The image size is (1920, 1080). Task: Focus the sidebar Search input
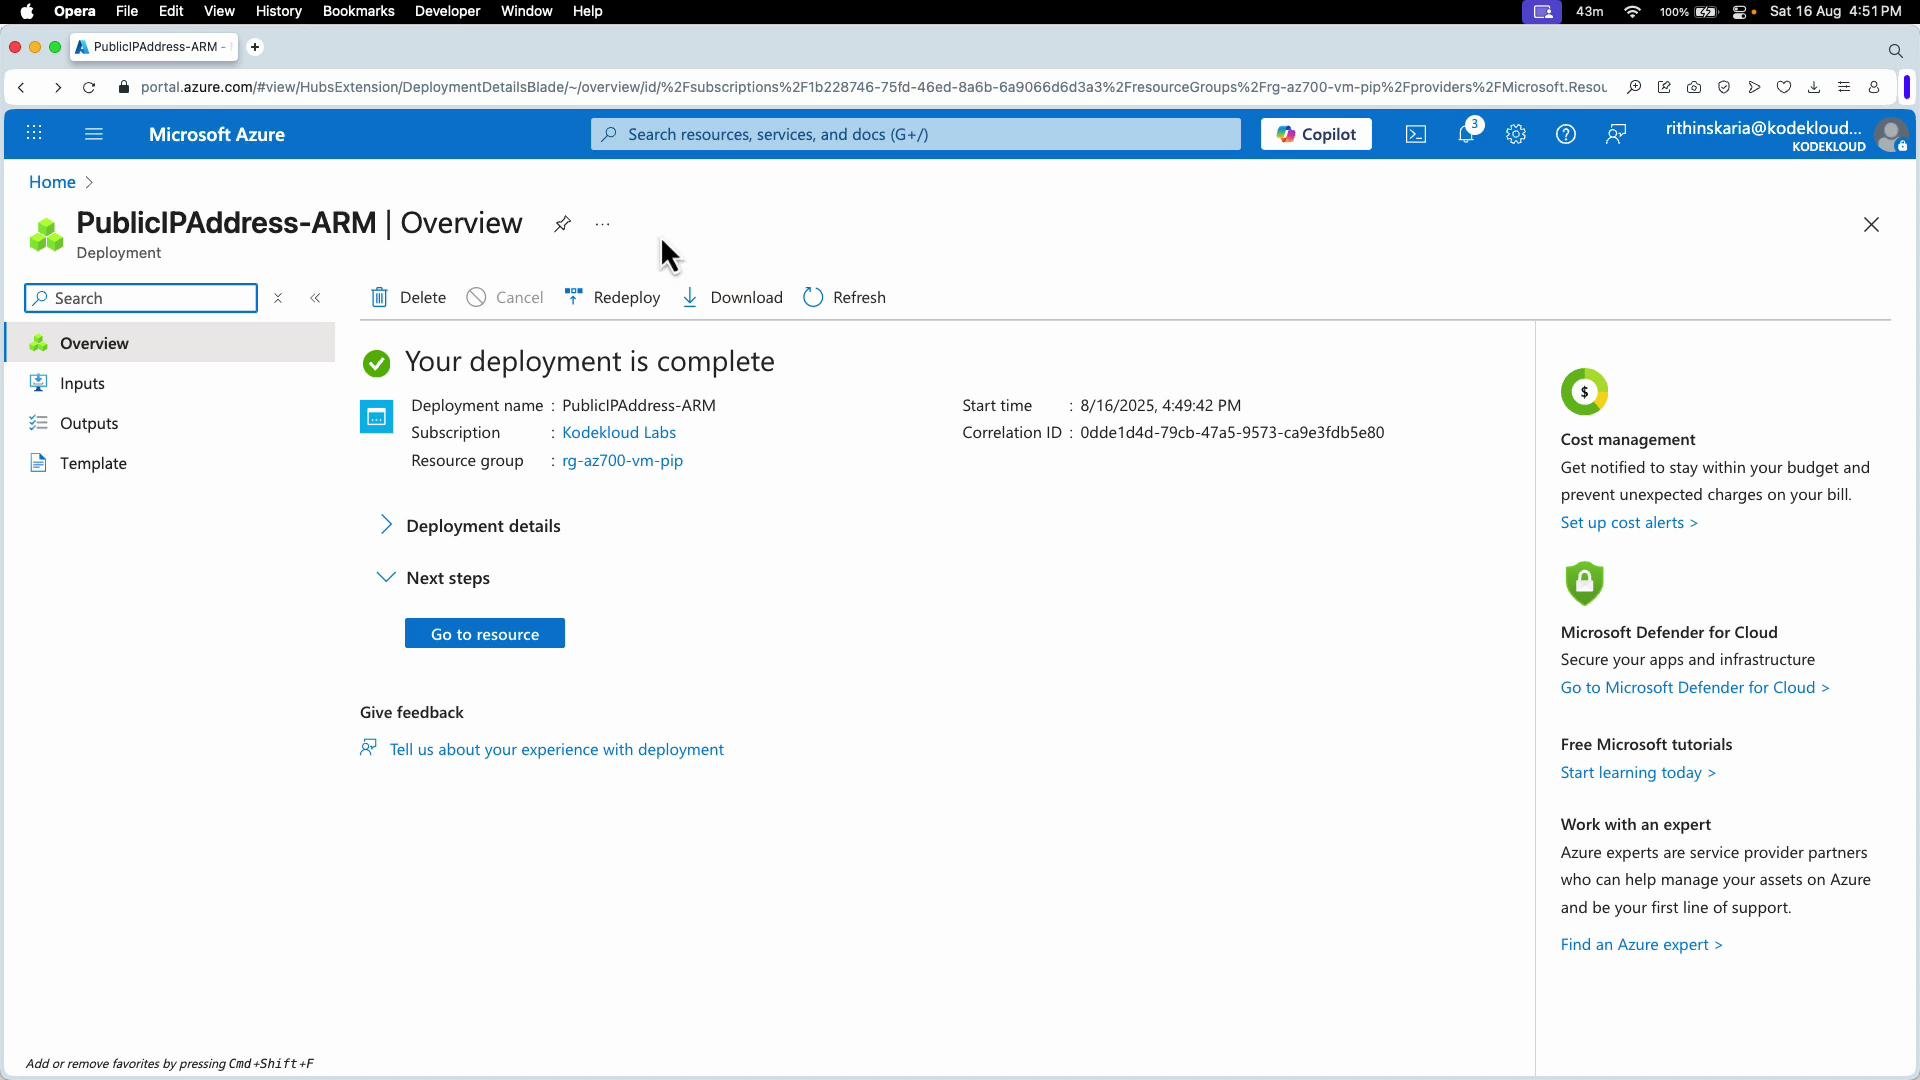[141, 298]
